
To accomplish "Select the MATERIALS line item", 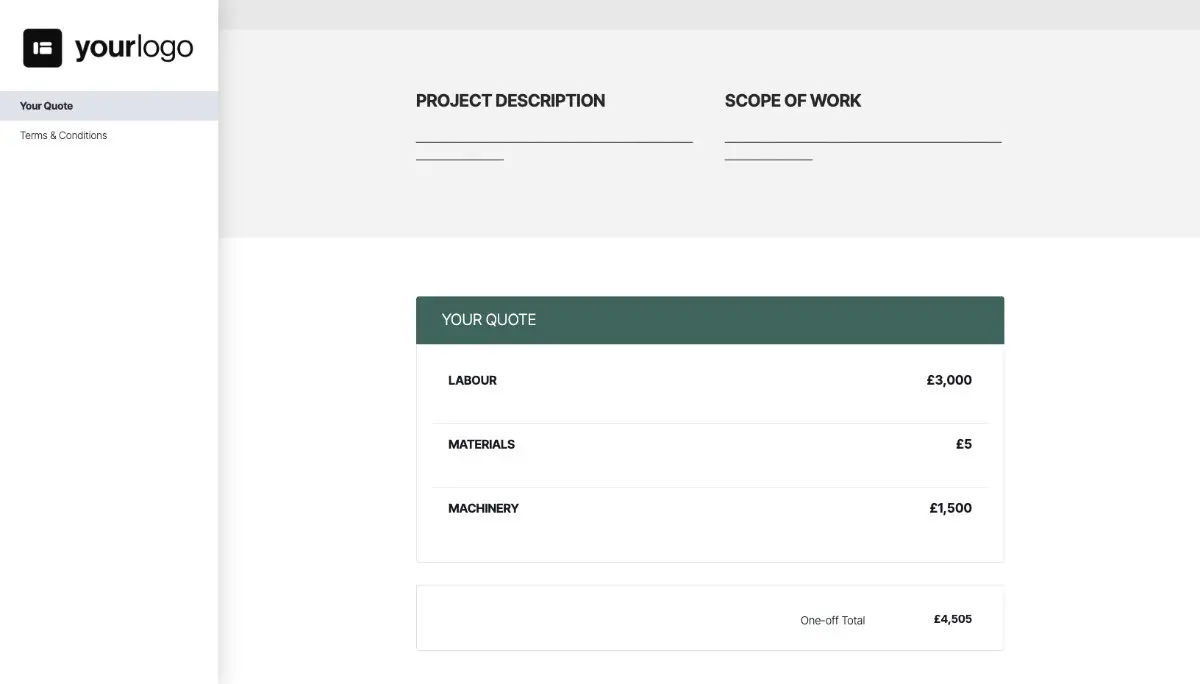I will [x=481, y=444].
